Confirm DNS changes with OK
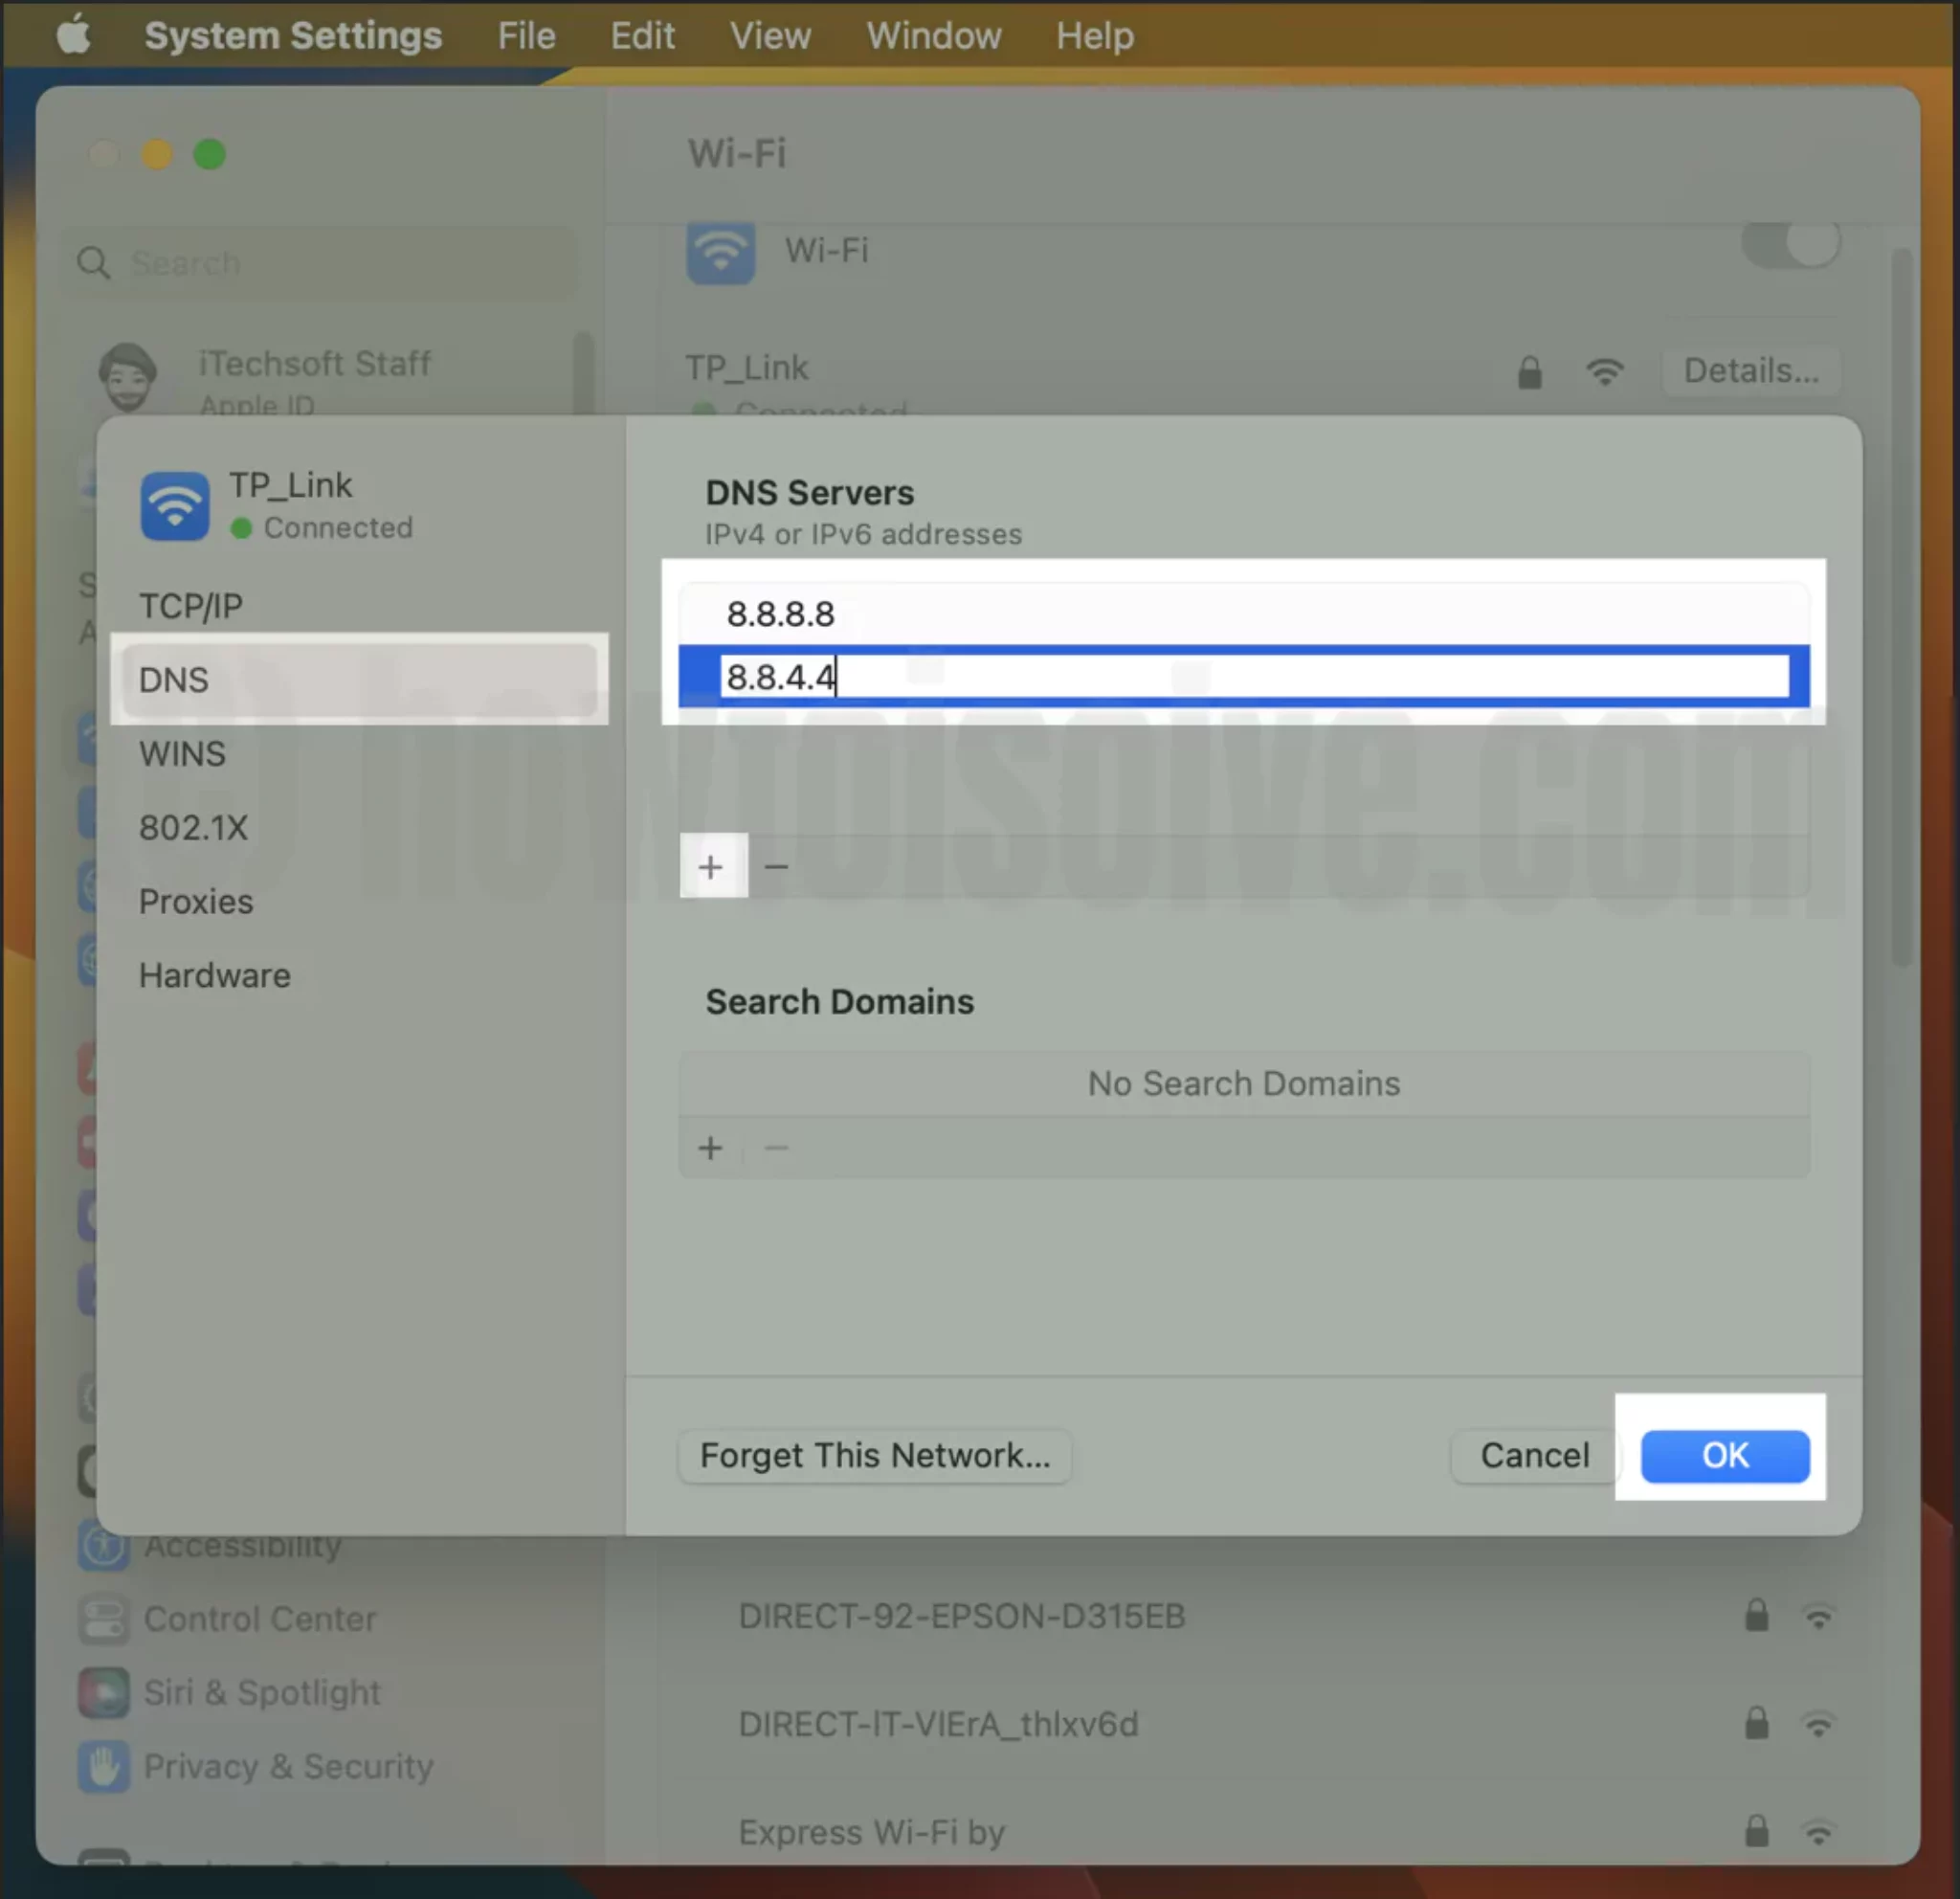Image resolution: width=1960 pixels, height=1899 pixels. point(1725,1455)
